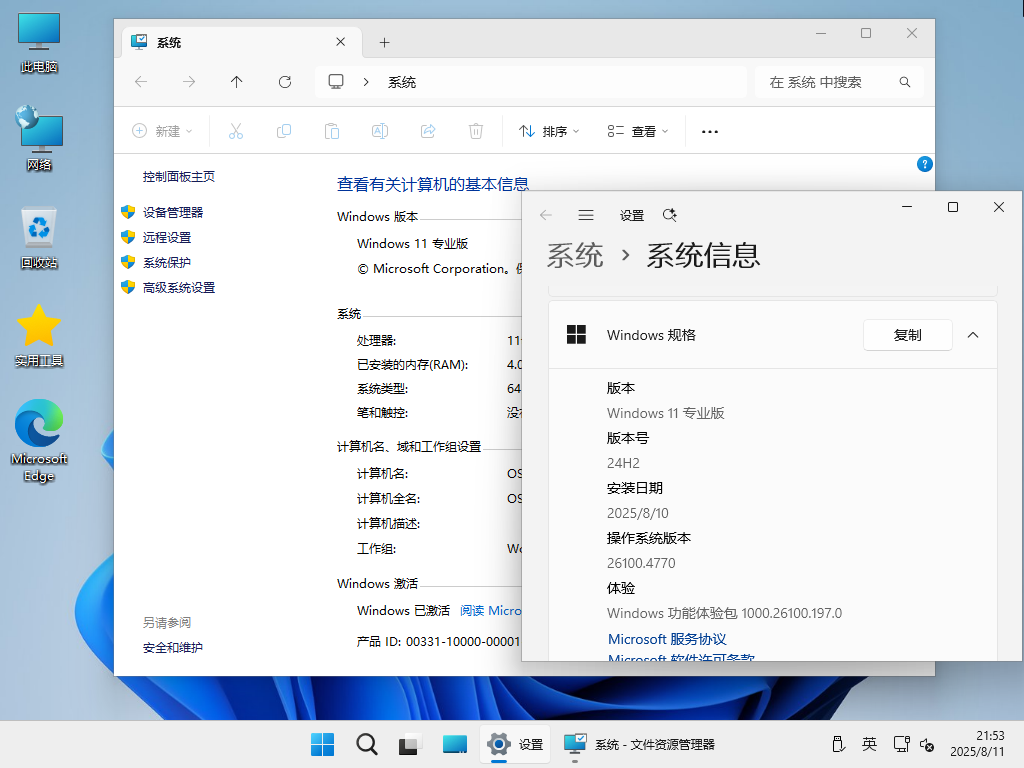Go up one level in explorer
Viewport: 1024px width, 768px height.
236,82
